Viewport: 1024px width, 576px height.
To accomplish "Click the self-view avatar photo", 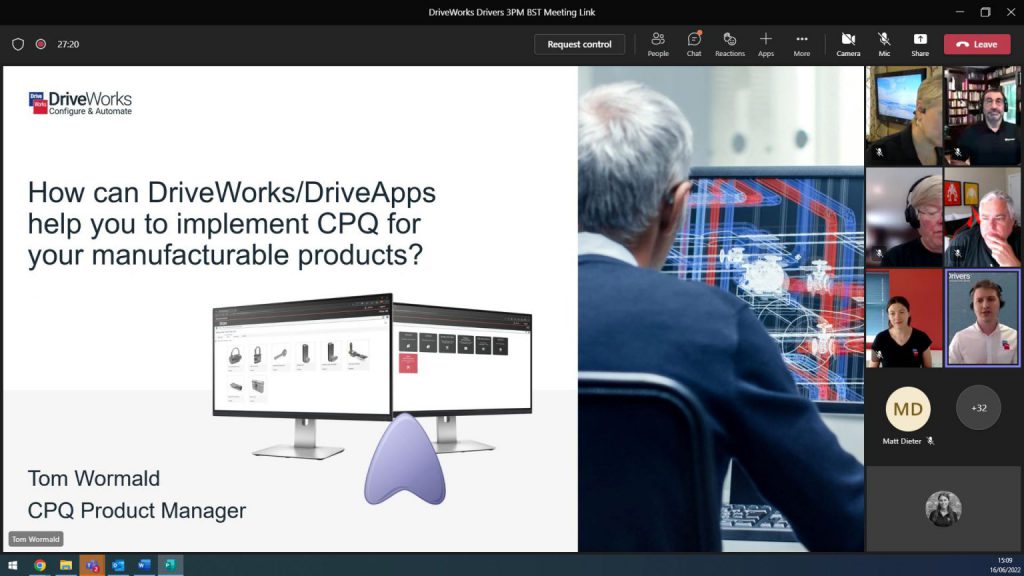I will pyautogui.click(x=943, y=509).
